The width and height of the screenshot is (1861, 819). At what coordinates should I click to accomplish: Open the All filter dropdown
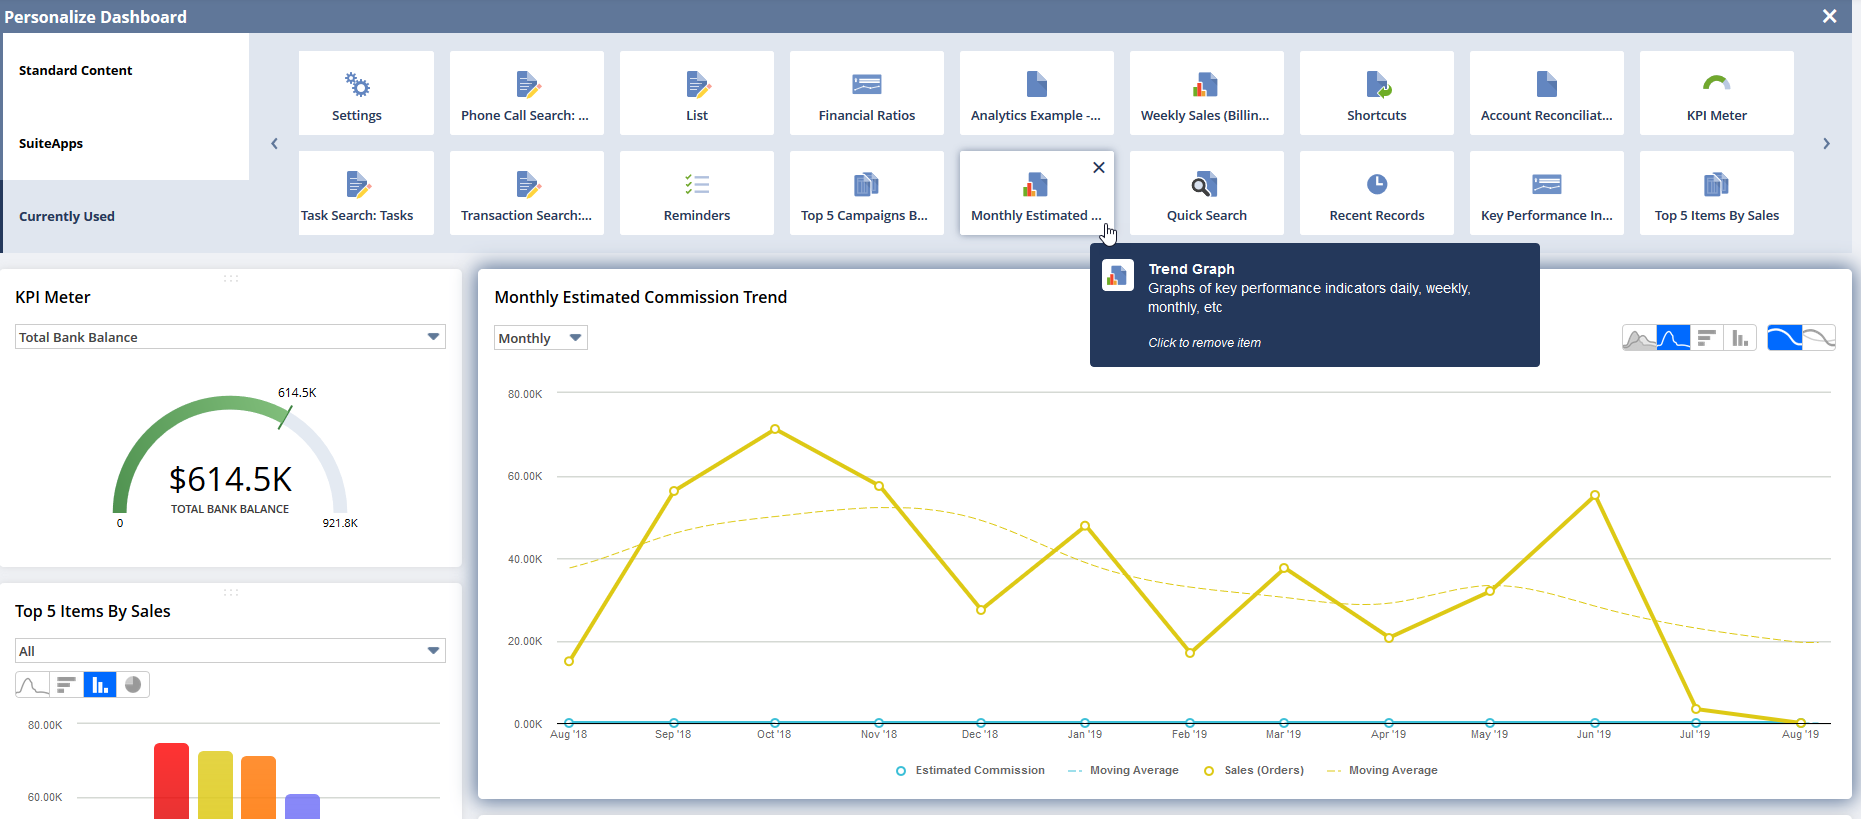(230, 651)
